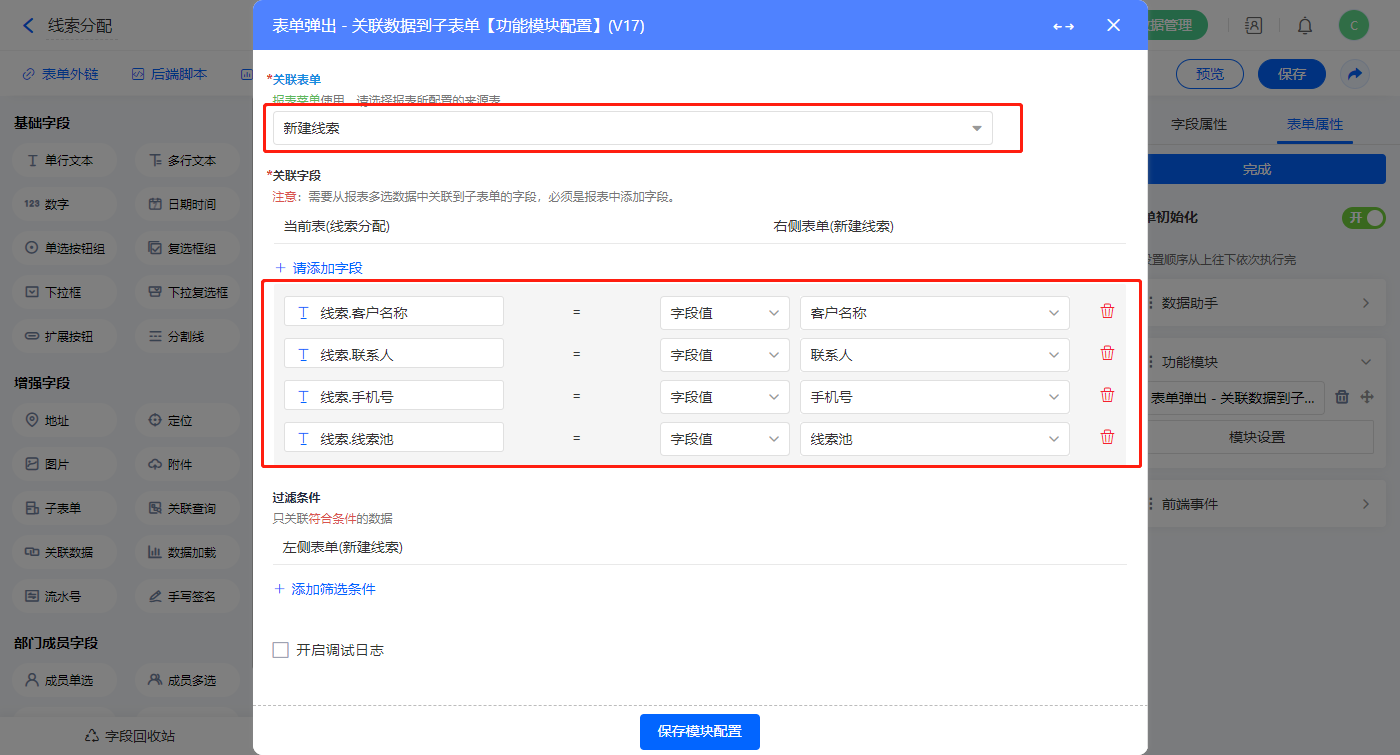Click trash icon for 线索.联系人 row
This screenshot has height=755, width=1400.
tap(1107, 353)
